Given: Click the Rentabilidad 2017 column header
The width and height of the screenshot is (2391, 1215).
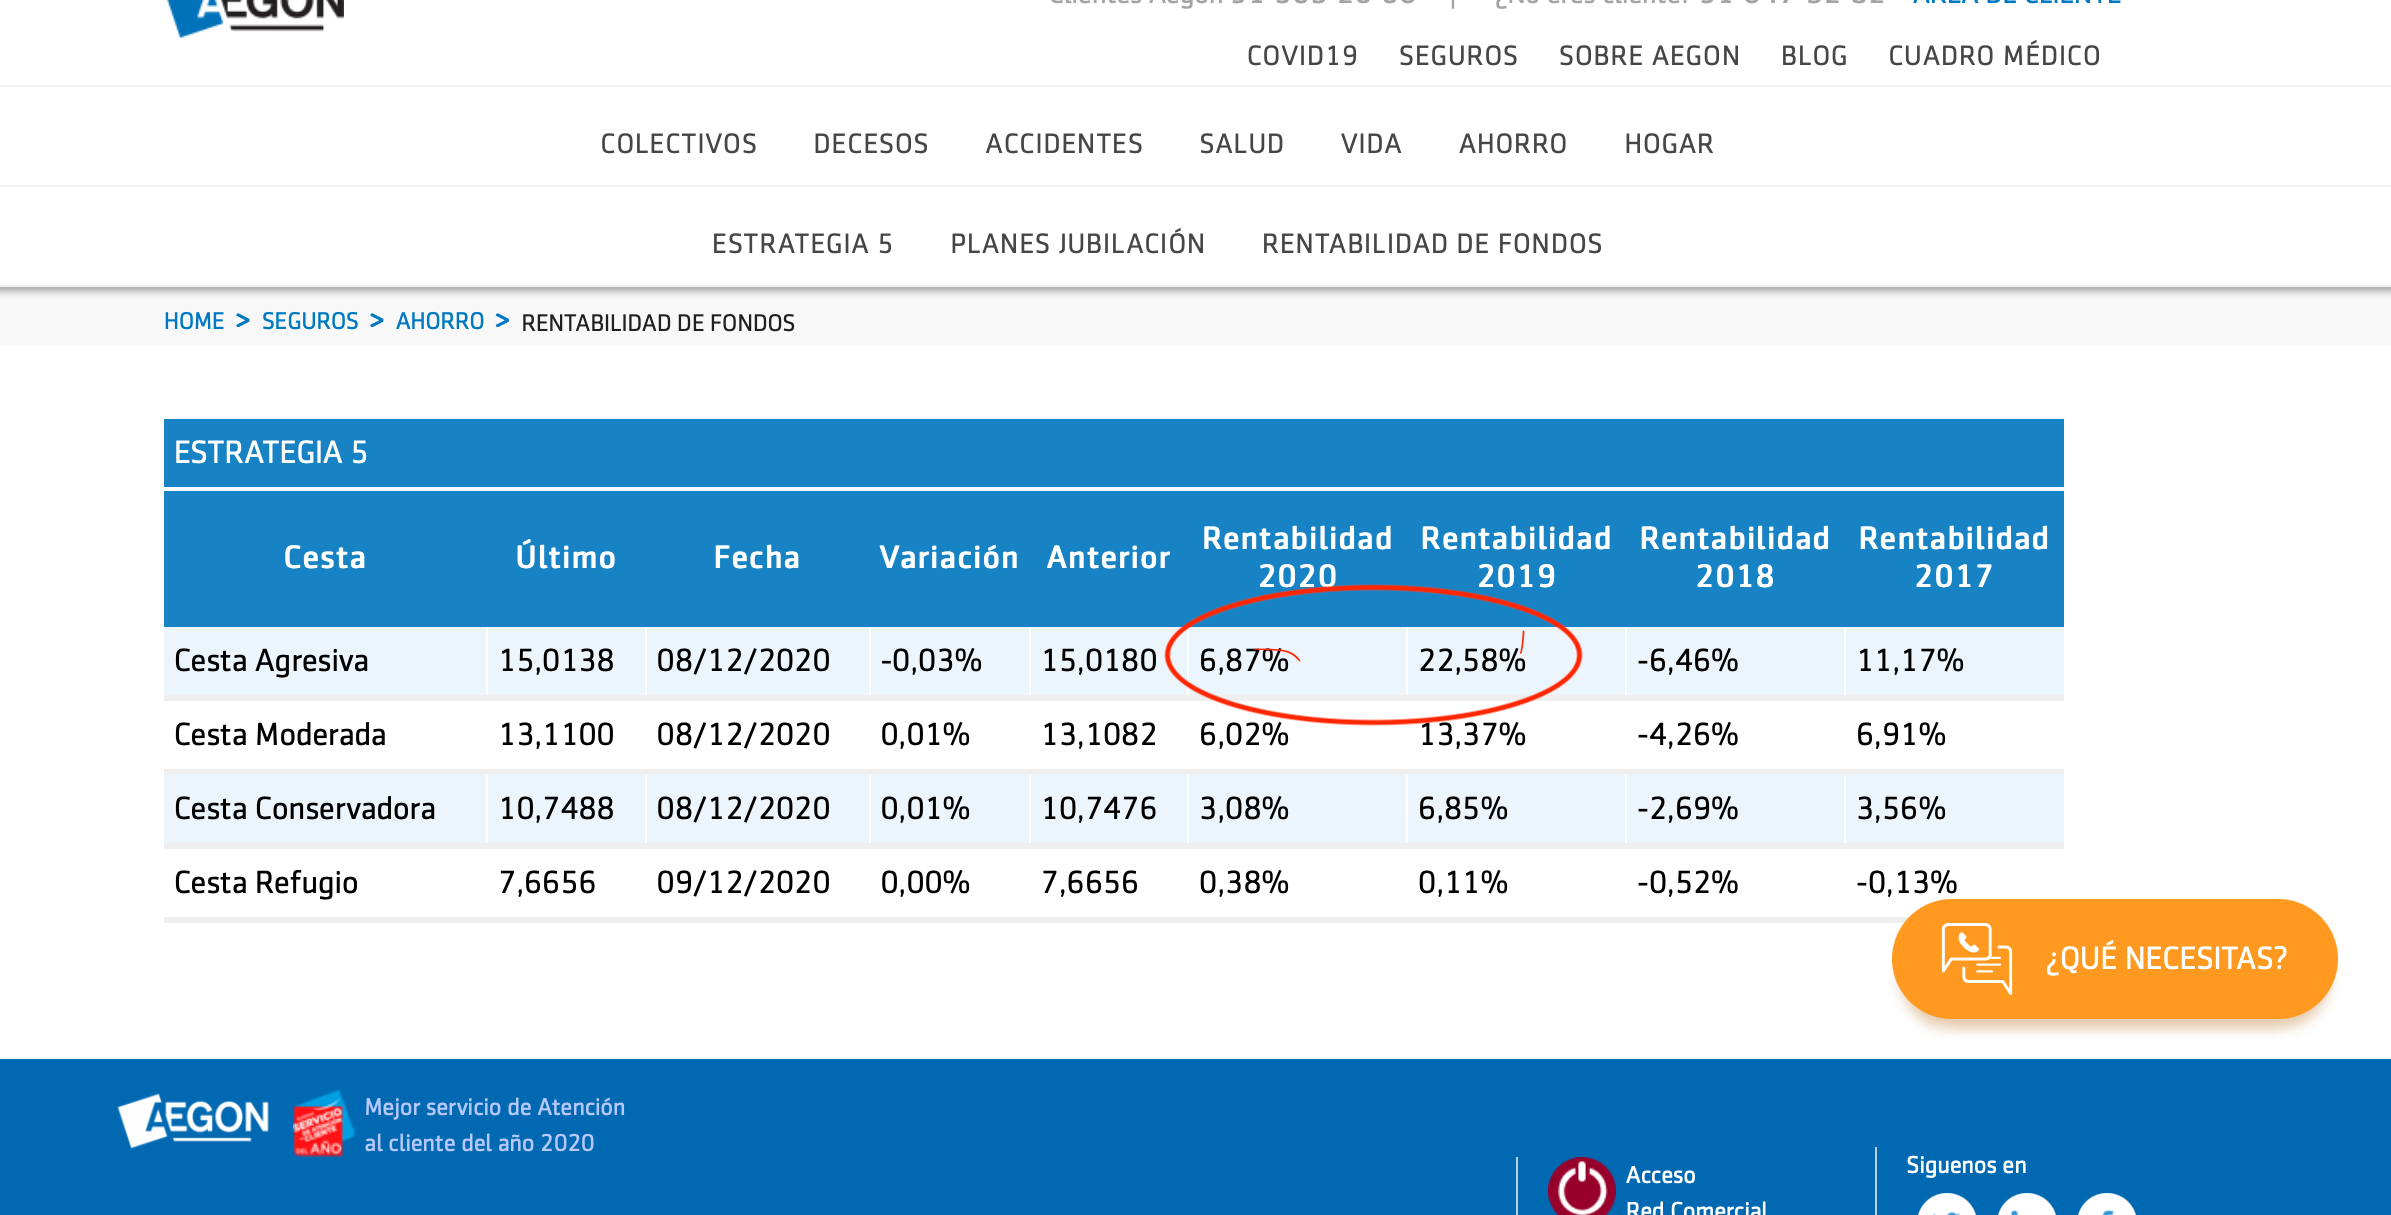Looking at the screenshot, I should point(1954,557).
